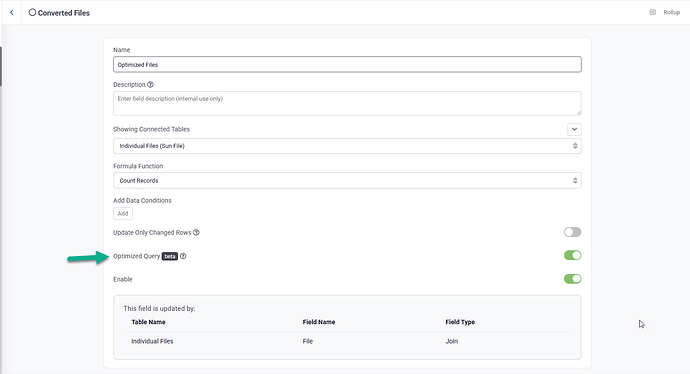
Task: Open the Count Records formula dropdown
Action: (347, 180)
